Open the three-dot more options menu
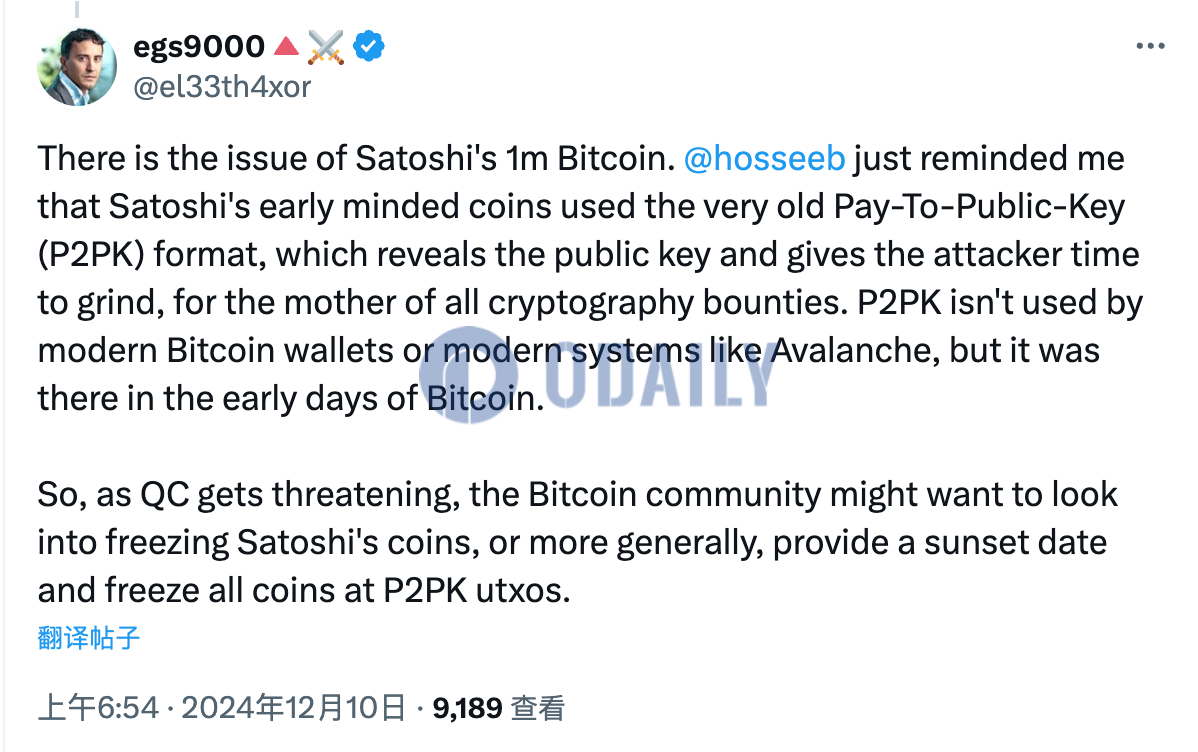 click(1150, 47)
